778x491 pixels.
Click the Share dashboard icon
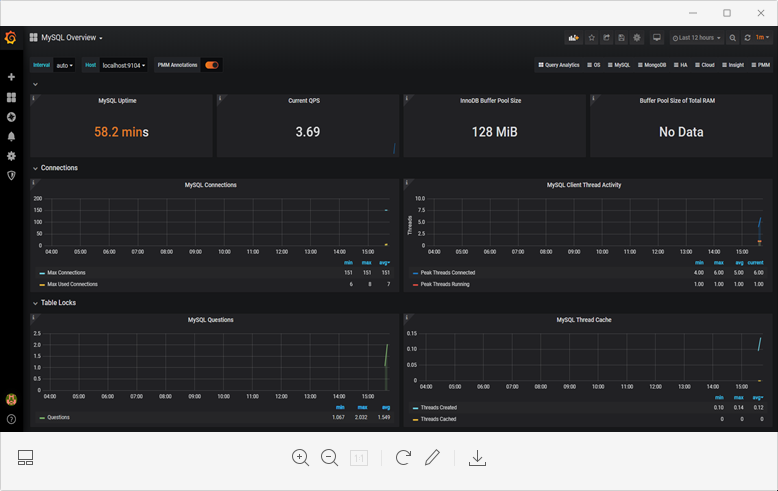[x=606, y=38]
